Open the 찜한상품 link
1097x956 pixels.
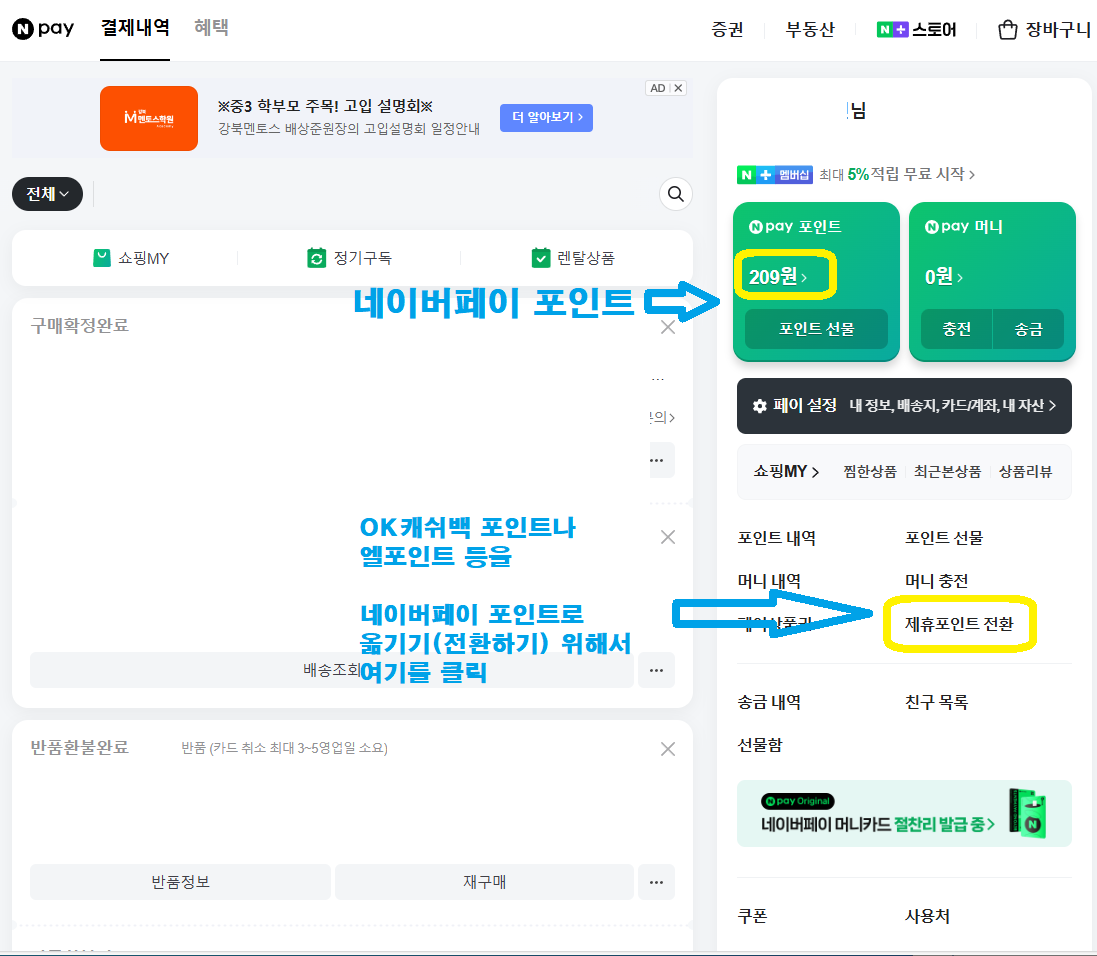(x=870, y=472)
